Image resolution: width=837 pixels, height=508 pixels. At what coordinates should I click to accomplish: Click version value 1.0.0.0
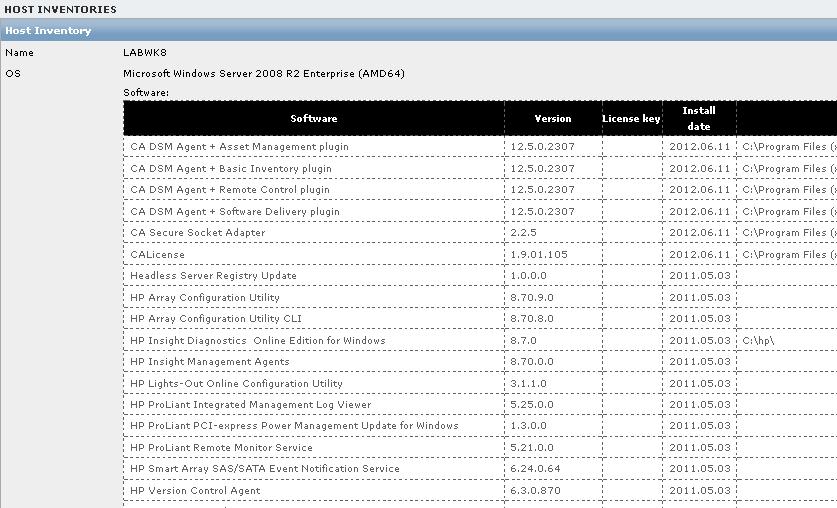pyautogui.click(x=528, y=276)
